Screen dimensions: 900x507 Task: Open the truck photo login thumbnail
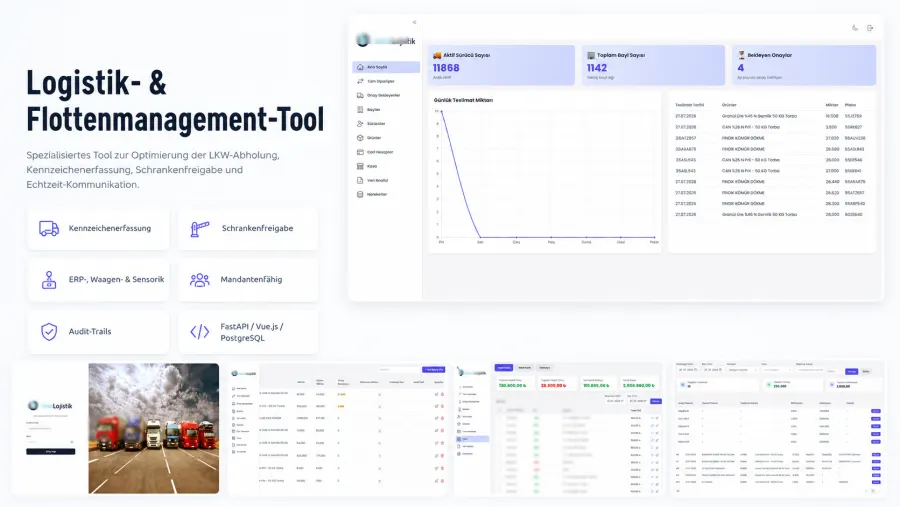[153, 428]
